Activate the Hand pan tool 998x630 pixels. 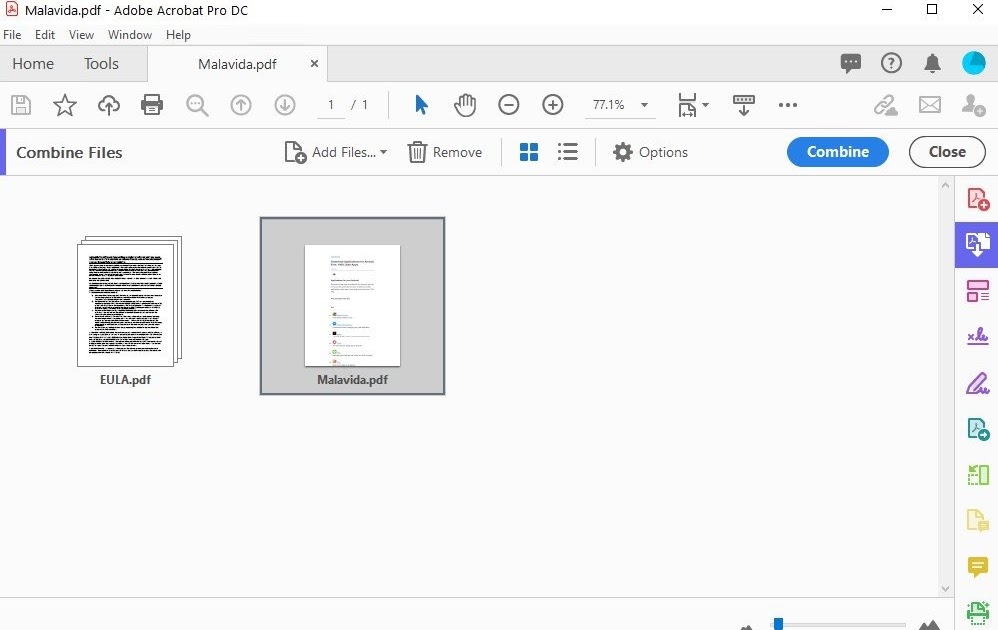pyautogui.click(x=465, y=105)
